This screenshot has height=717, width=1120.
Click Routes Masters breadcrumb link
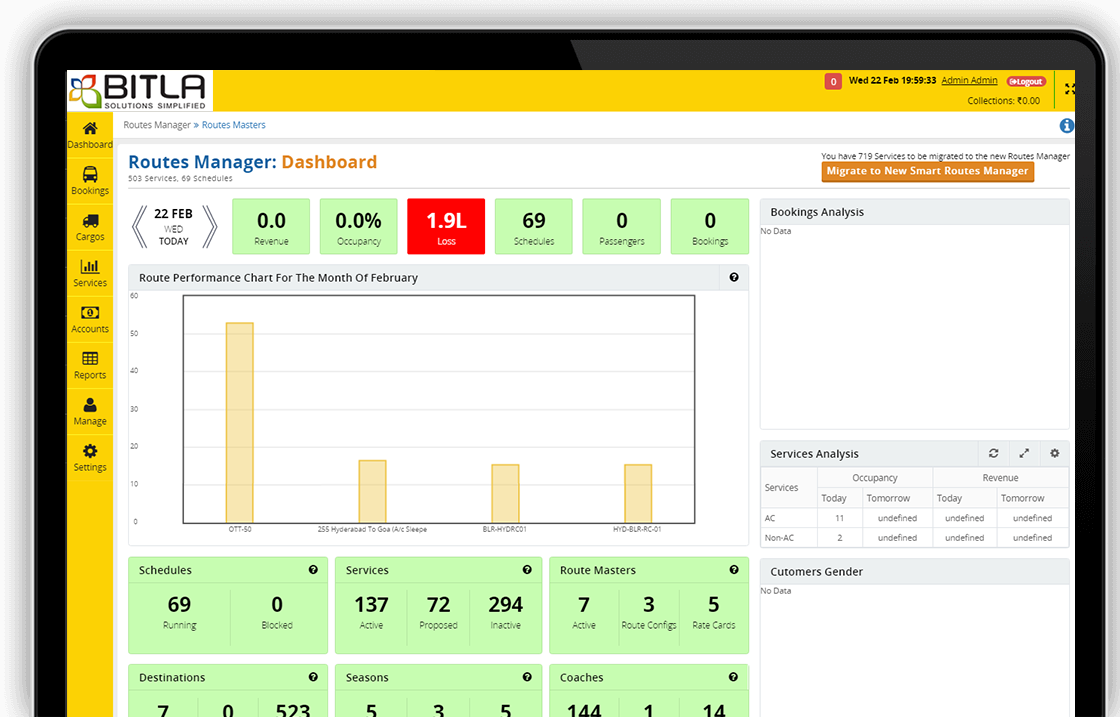234,125
